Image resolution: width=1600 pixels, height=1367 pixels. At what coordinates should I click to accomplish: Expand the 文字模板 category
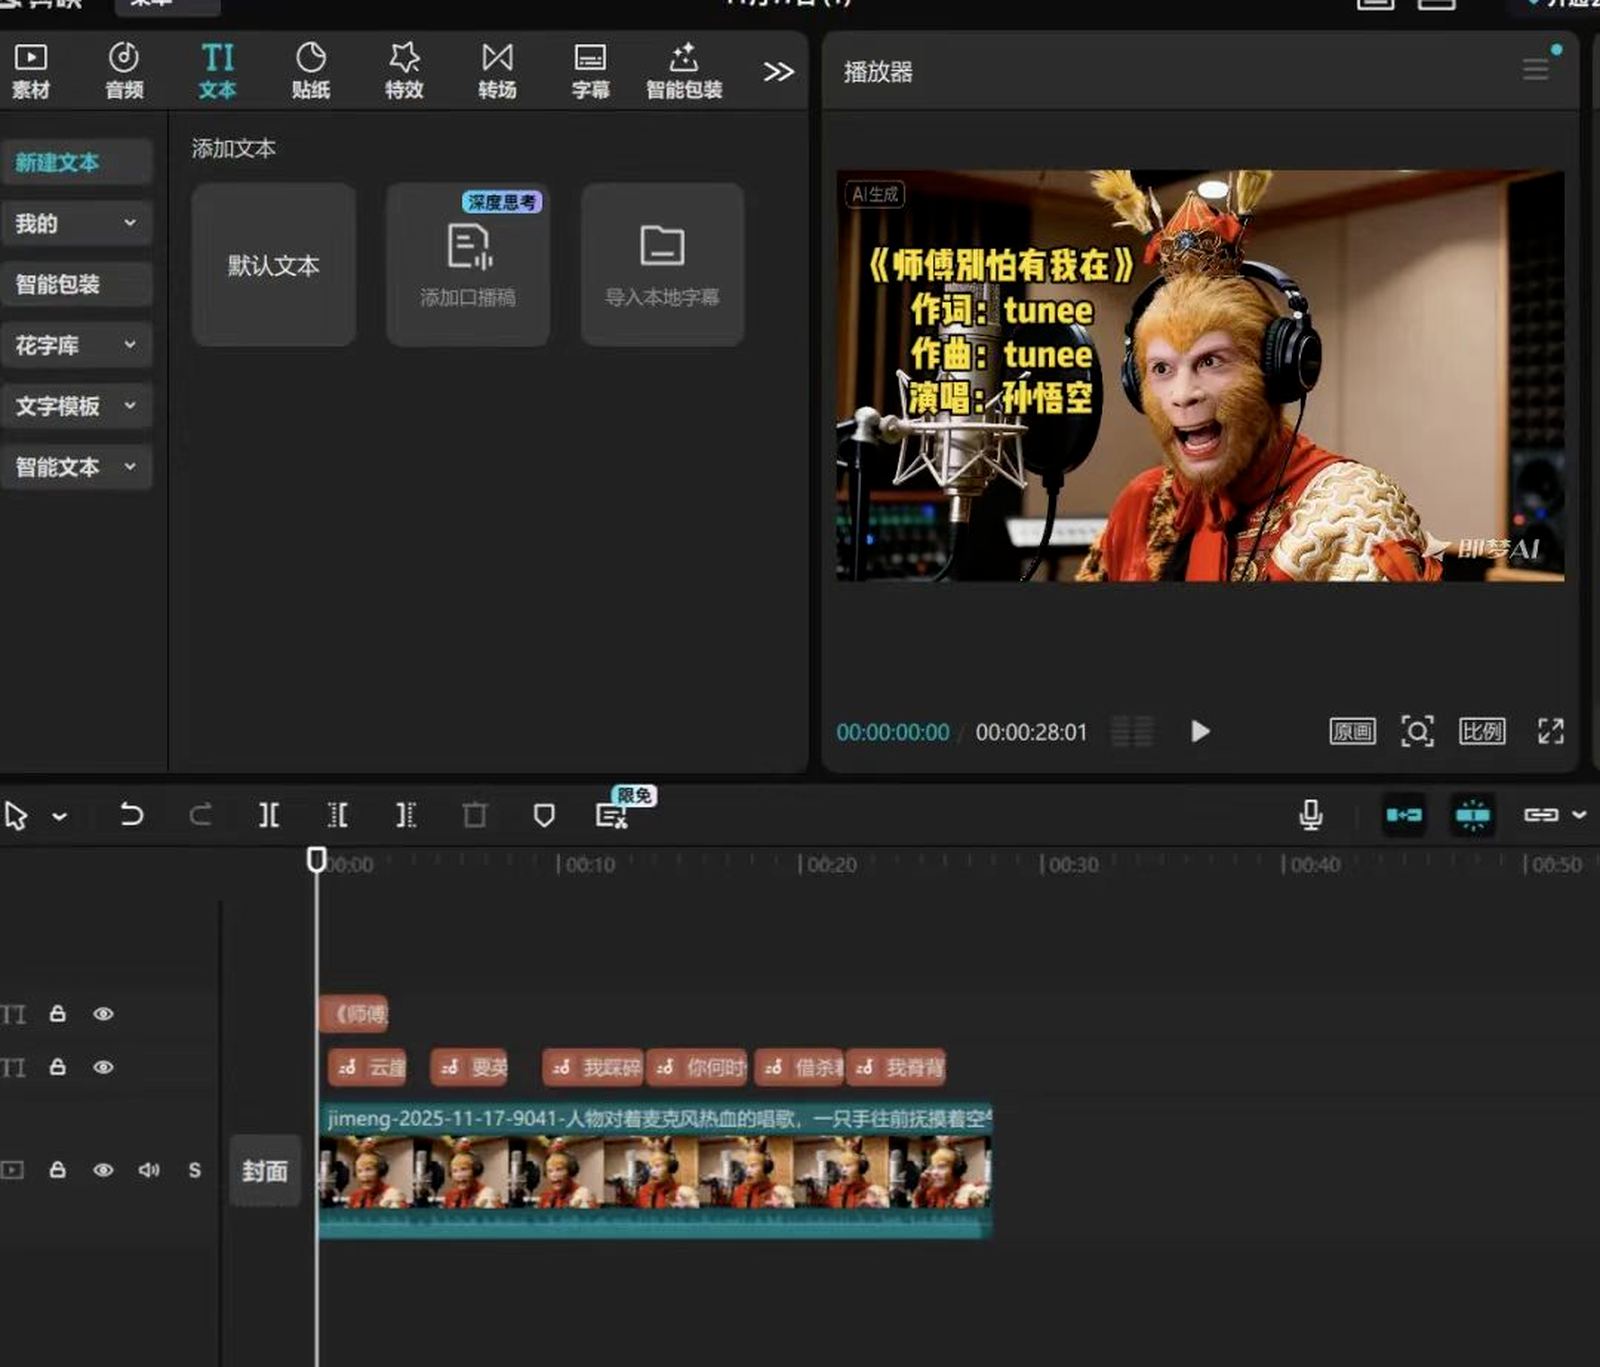coord(76,406)
